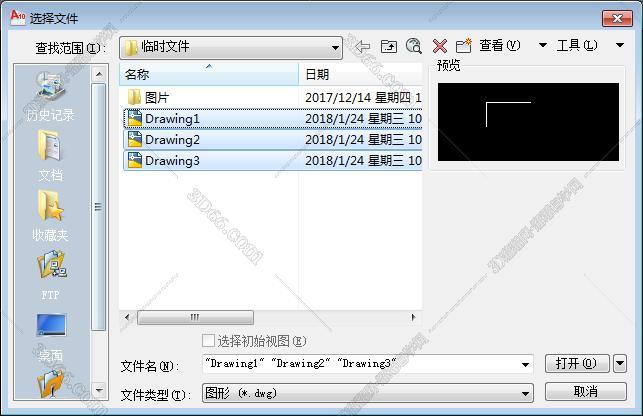The height and width of the screenshot is (416, 643).
Task: Select the Drawing2 file name
Action: (x=172, y=140)
